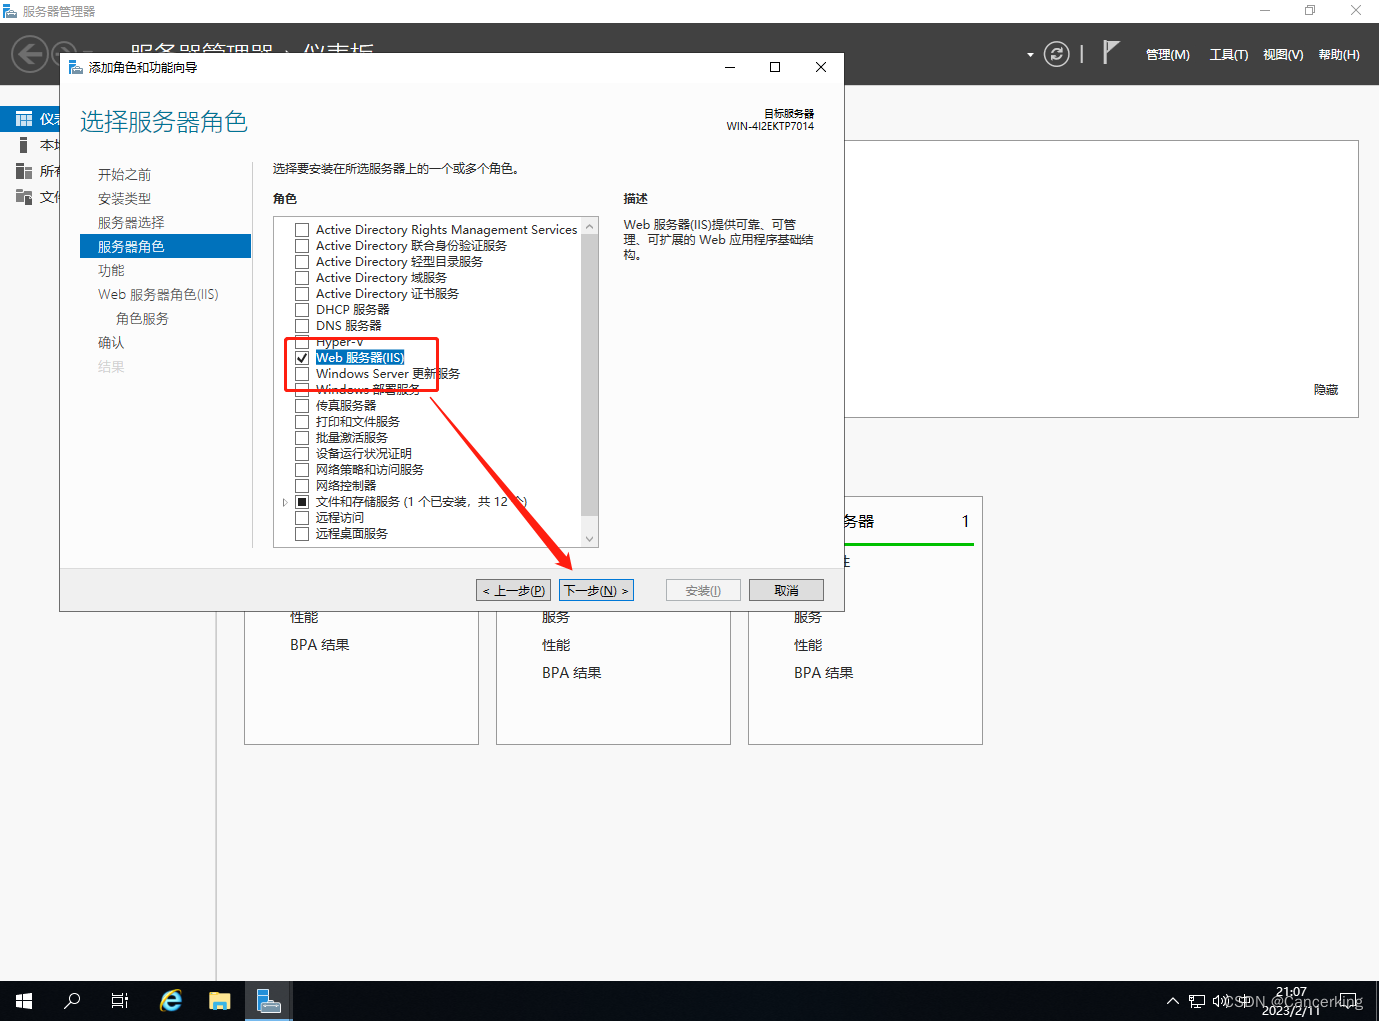Open the 帮助(H) menu
The width and height of the screenshot is (1379, 1021).
1339,55
